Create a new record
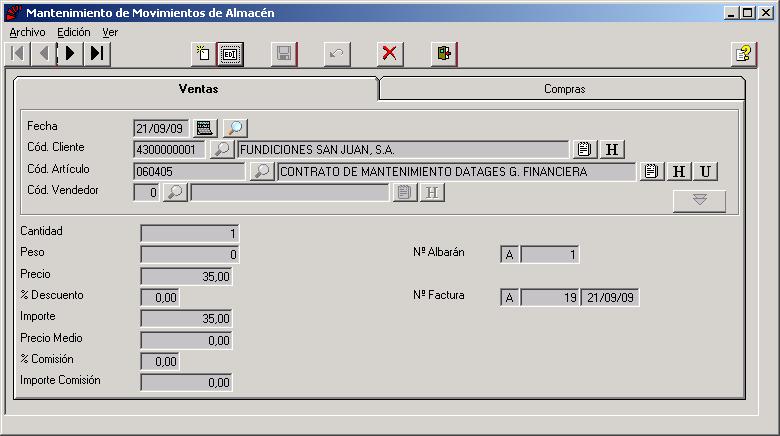Image resolution: width=780 pixels, height=436 pixels. click(x=203, y=54)
